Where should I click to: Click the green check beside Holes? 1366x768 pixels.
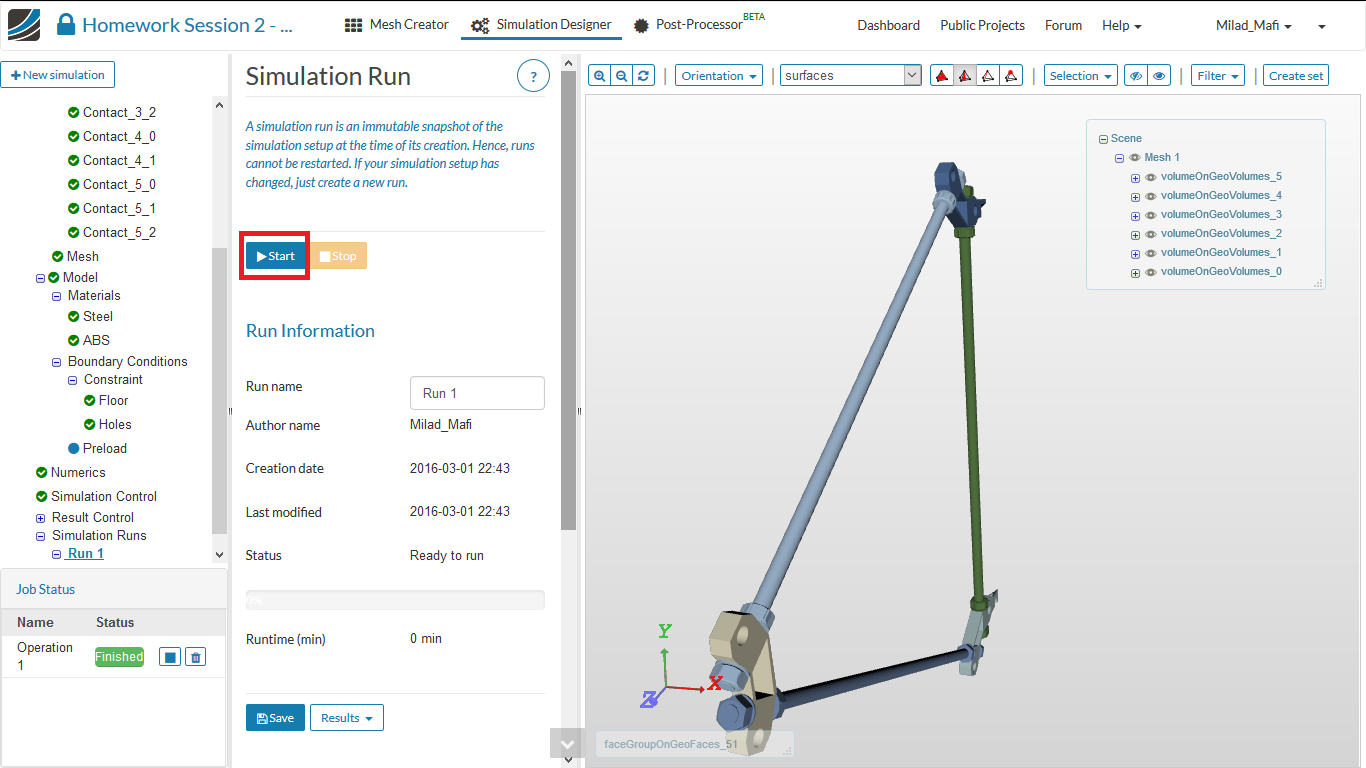point(89,424)
